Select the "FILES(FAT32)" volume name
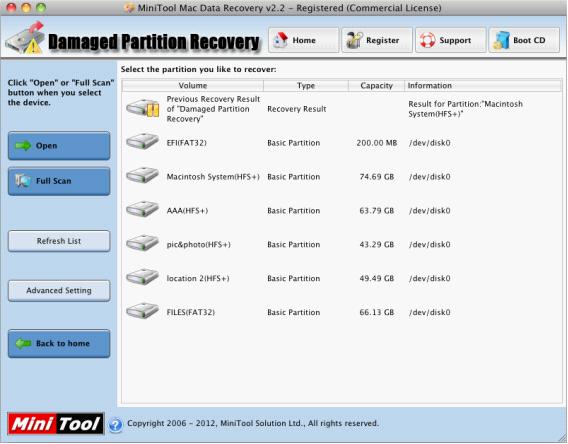This screenshot has height=444, width=568. [x=191, y=312]
